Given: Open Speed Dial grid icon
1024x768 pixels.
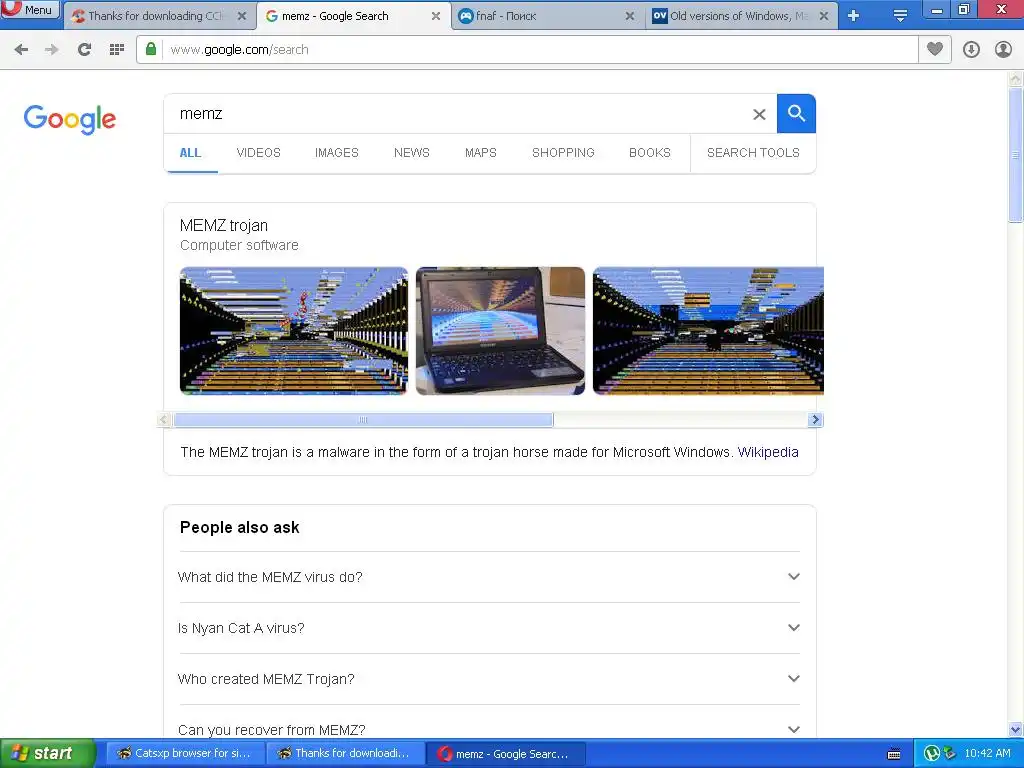Looking at the screenshot, I should [117, 50].
